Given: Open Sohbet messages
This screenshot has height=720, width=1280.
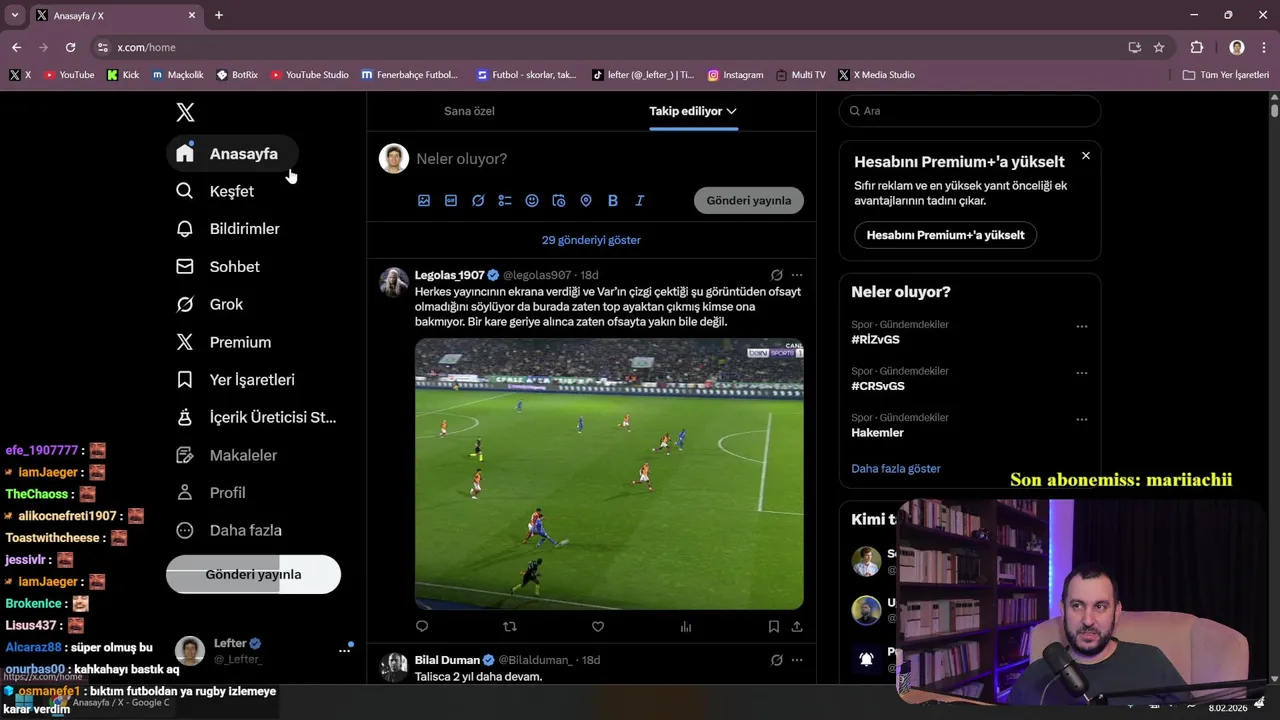Looking at the screenshot, I should 217,267.
